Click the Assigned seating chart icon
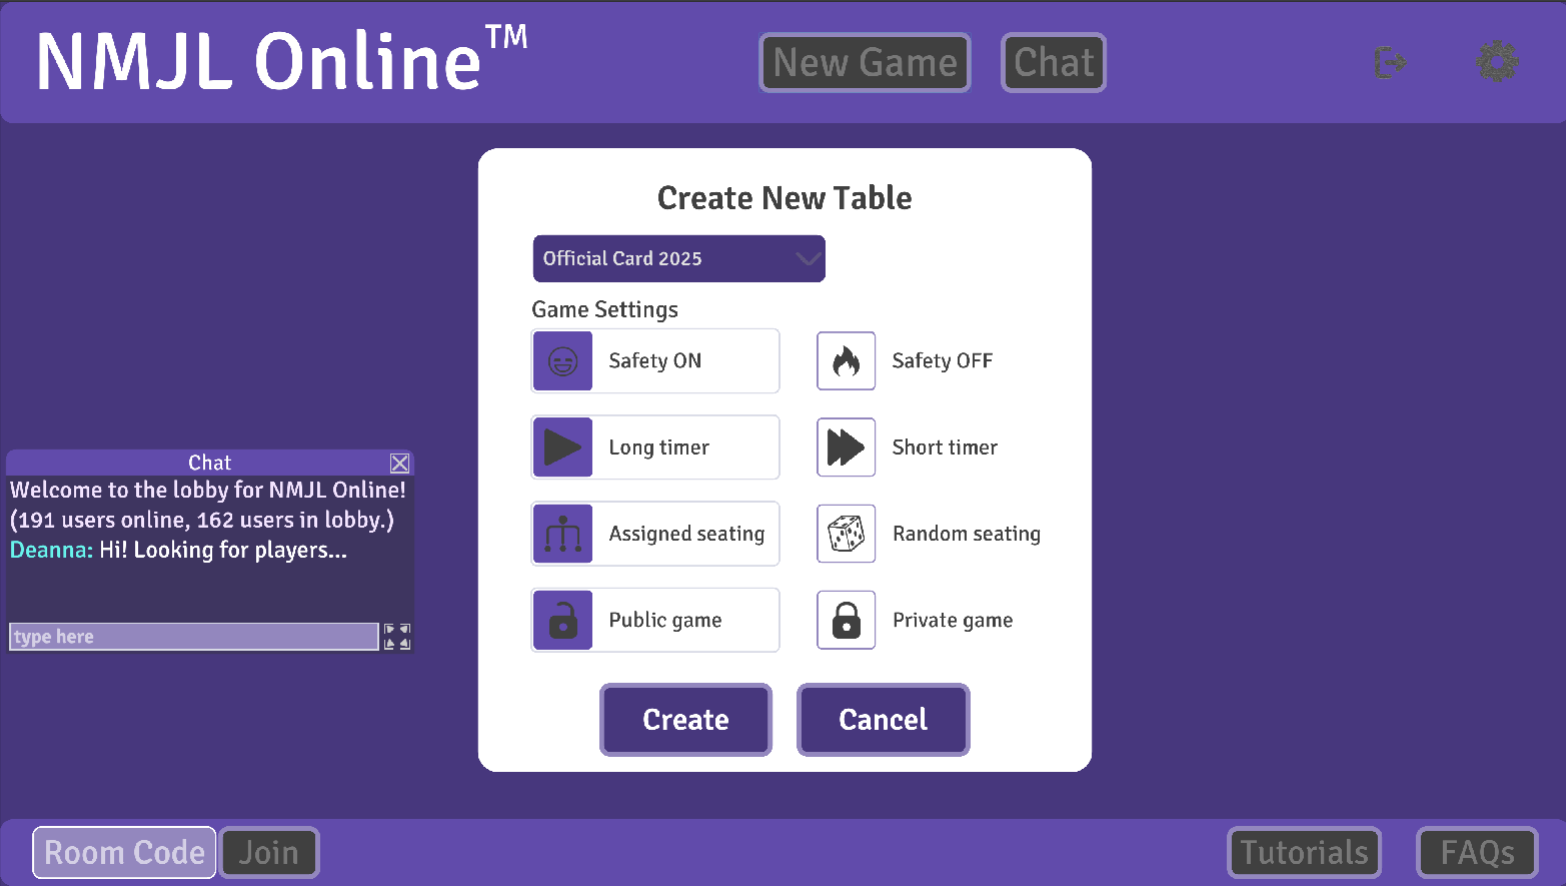 tap(562, 533)
